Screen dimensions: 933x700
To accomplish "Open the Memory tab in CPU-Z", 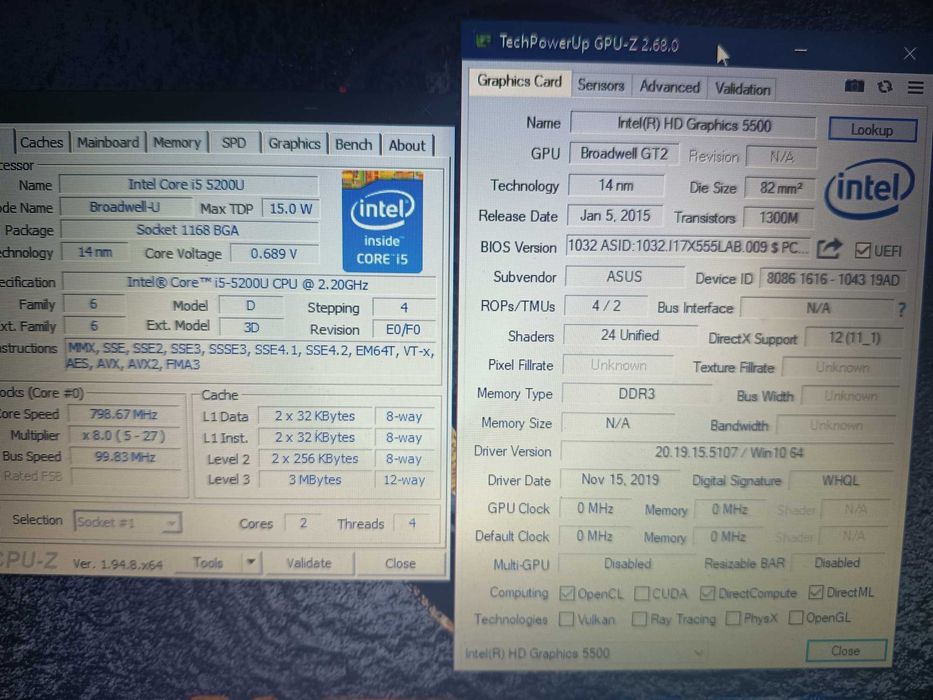I will click(x=177, y=143).
